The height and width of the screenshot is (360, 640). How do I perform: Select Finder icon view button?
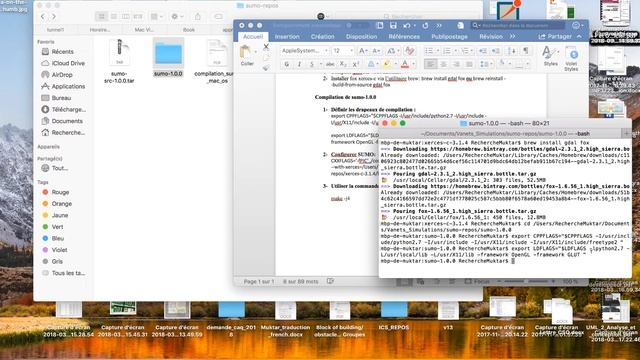[x=102, y=16]
